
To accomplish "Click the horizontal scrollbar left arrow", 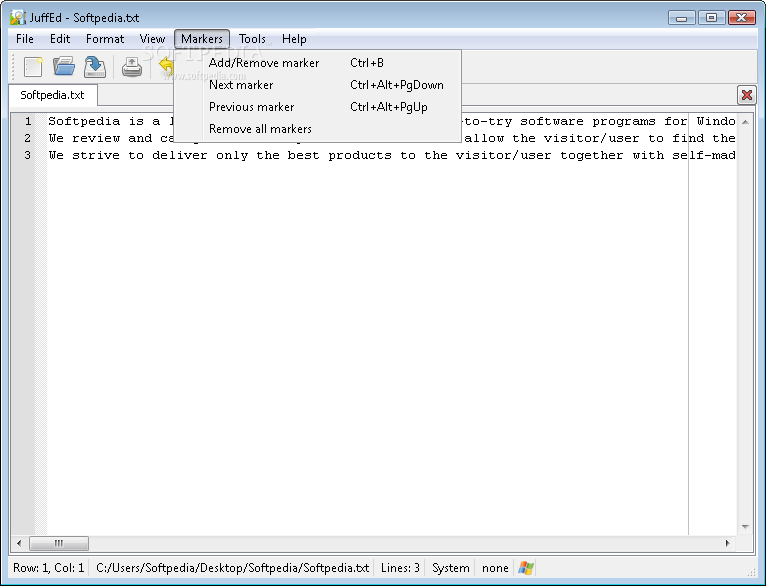I will [x=19, y=544].
